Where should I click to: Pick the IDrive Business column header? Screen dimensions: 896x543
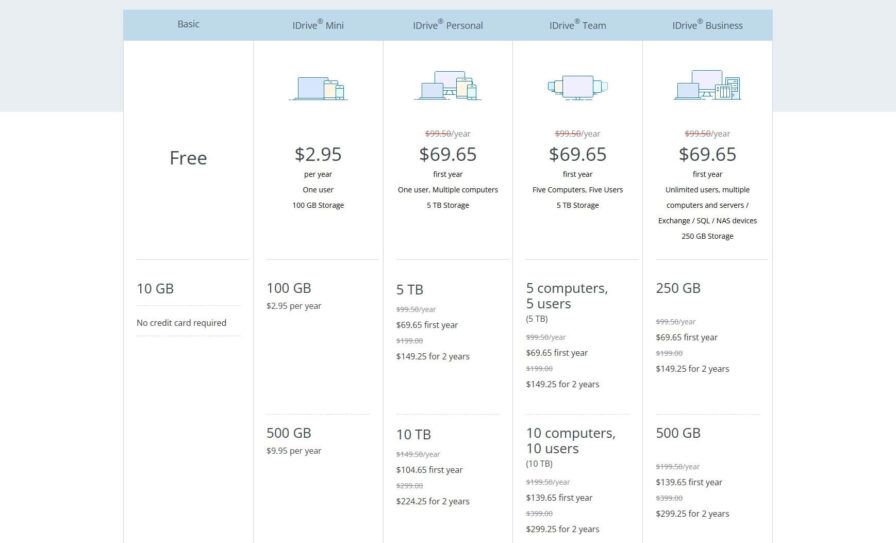point(707,25)
